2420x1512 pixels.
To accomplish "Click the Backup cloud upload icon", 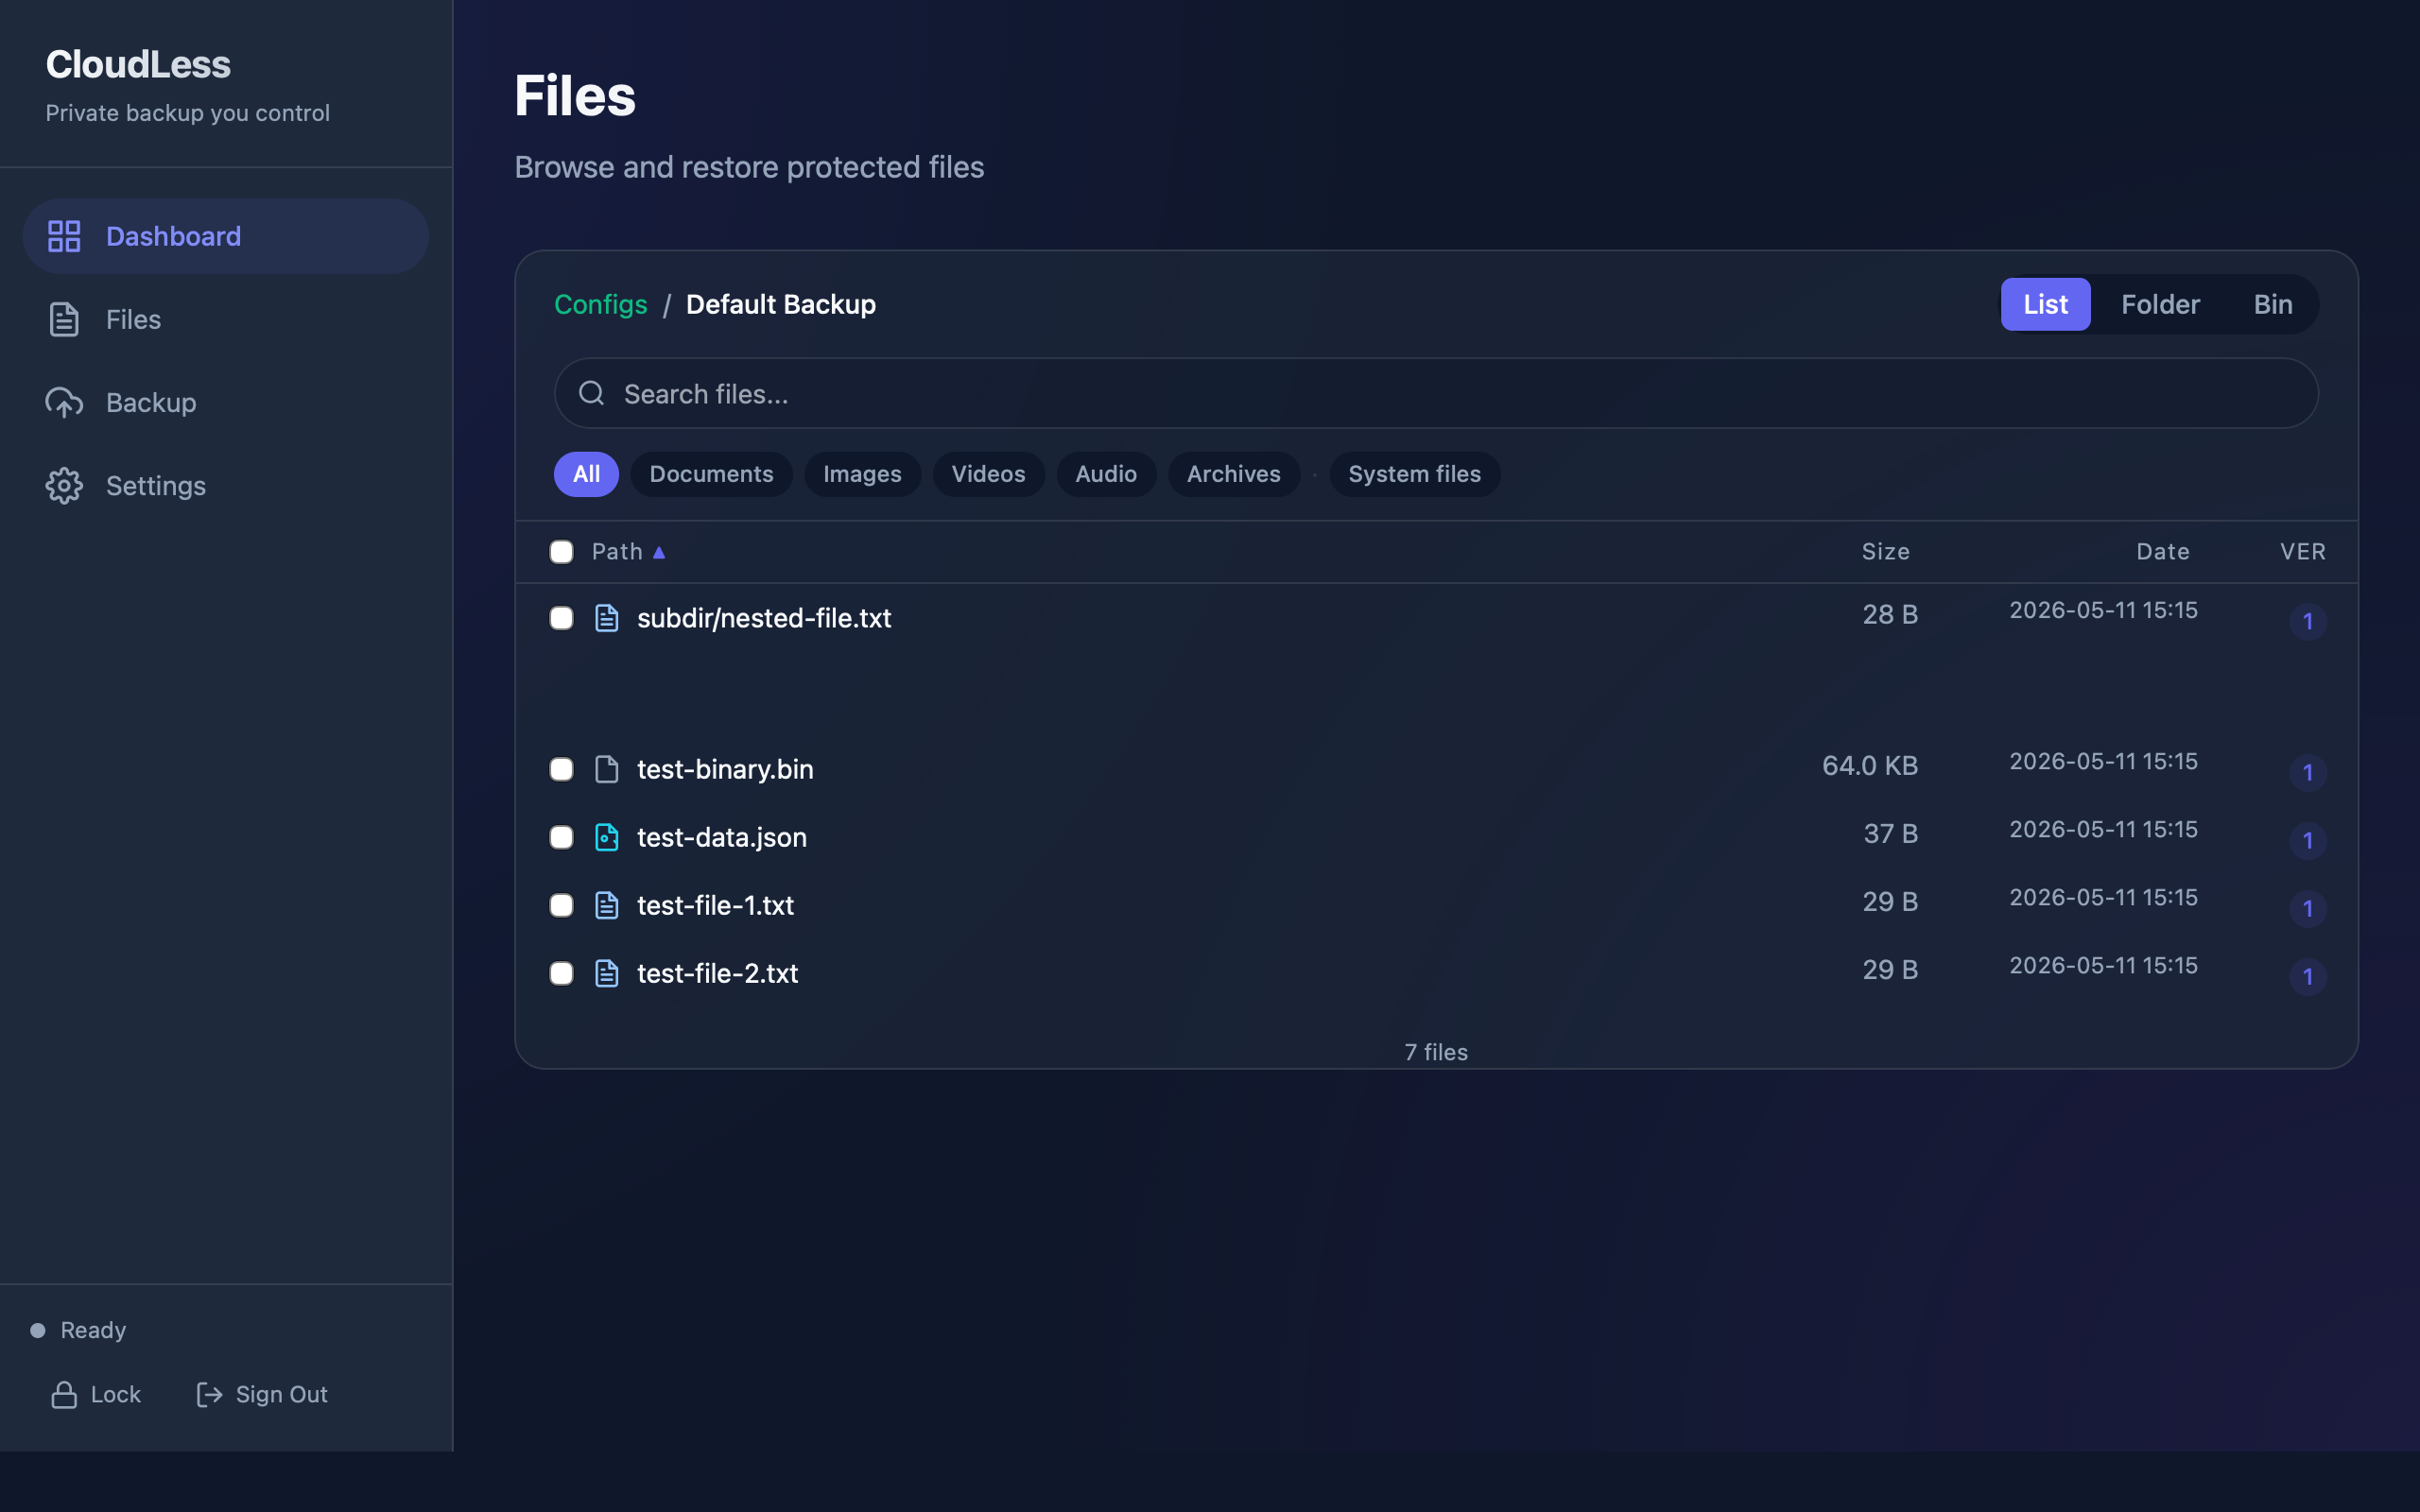I will click(64, 402).
